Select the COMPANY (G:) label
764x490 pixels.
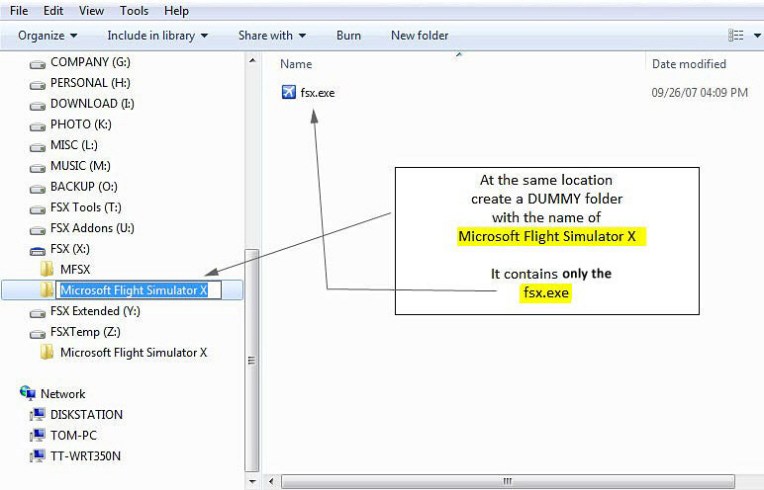pyautogui.click(x=91, y=62)
